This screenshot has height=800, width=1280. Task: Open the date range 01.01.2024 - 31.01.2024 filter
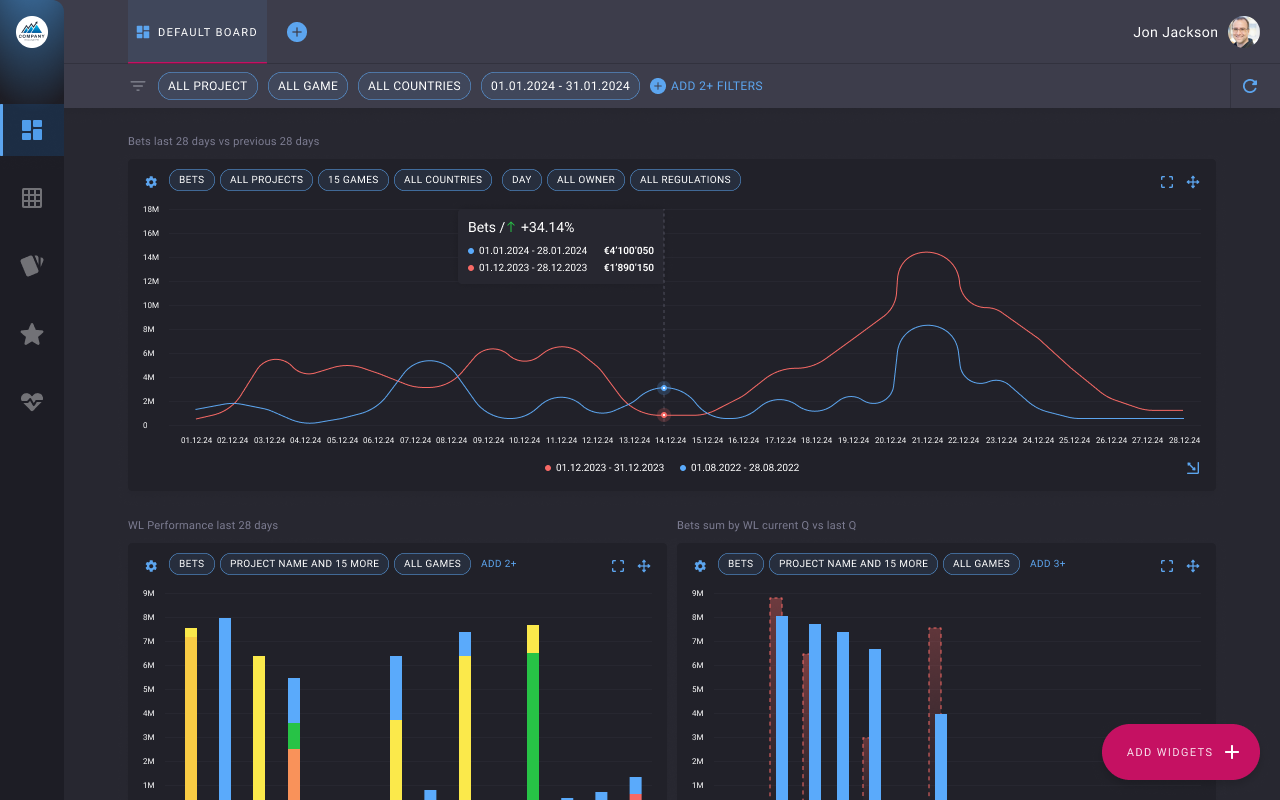(560, 86)
